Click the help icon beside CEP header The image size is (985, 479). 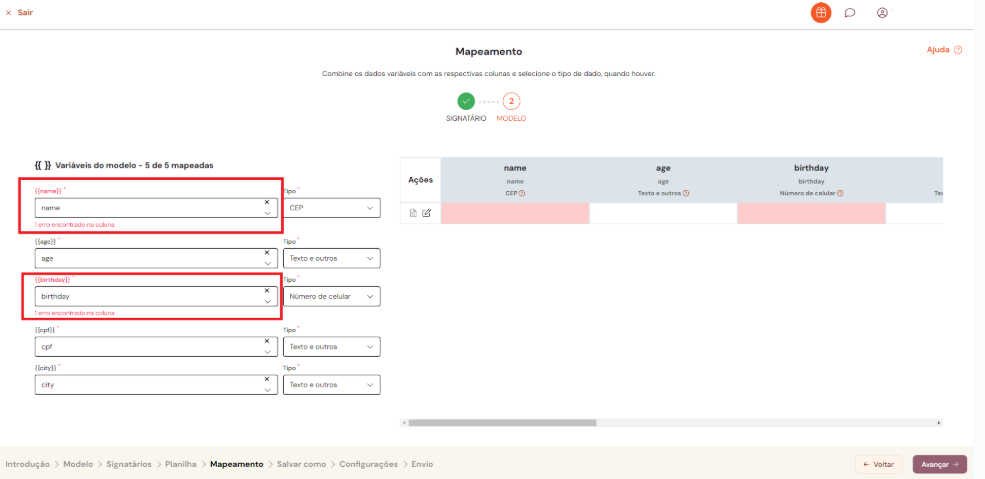[x=522, y=193]
